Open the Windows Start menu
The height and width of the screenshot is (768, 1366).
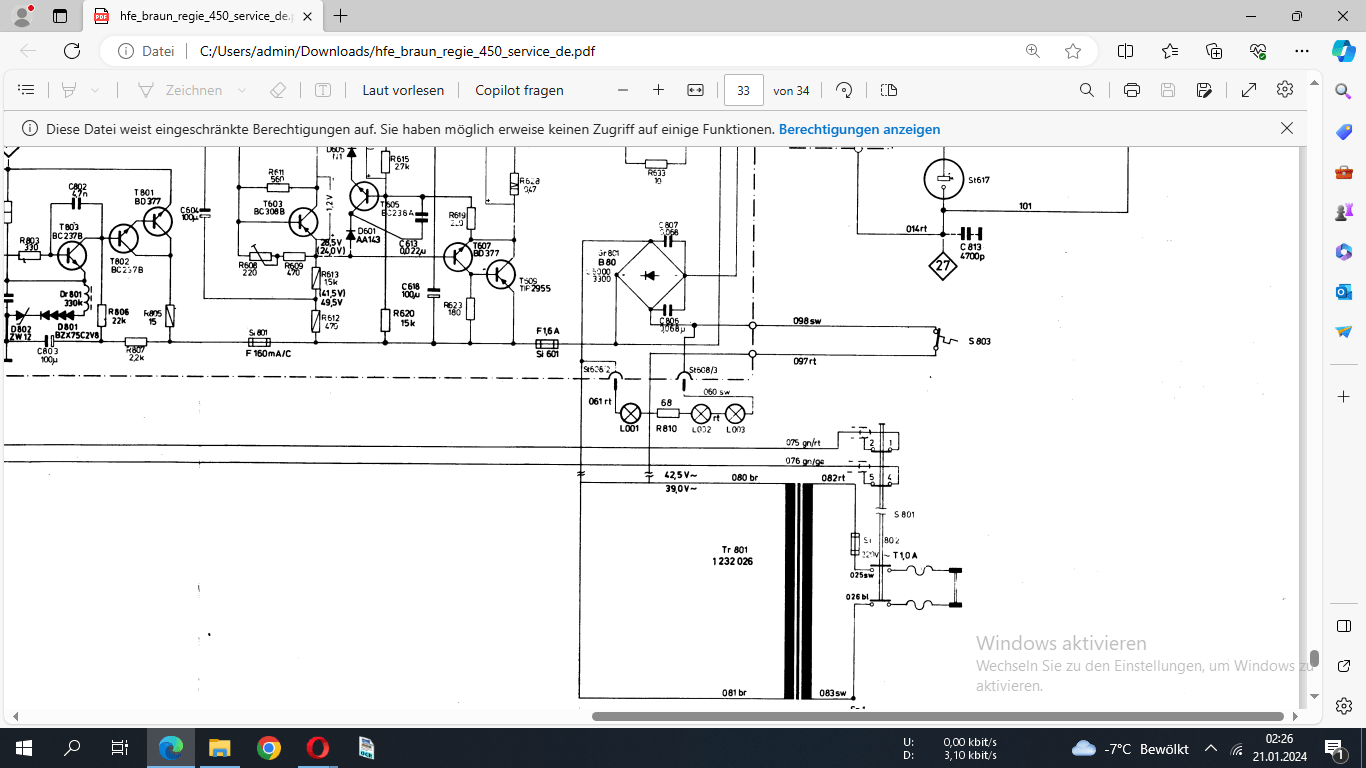click(x=24, y=748)
